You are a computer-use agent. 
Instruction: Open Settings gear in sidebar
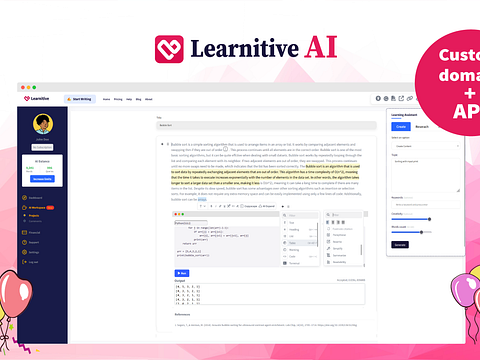pos(24,252)
